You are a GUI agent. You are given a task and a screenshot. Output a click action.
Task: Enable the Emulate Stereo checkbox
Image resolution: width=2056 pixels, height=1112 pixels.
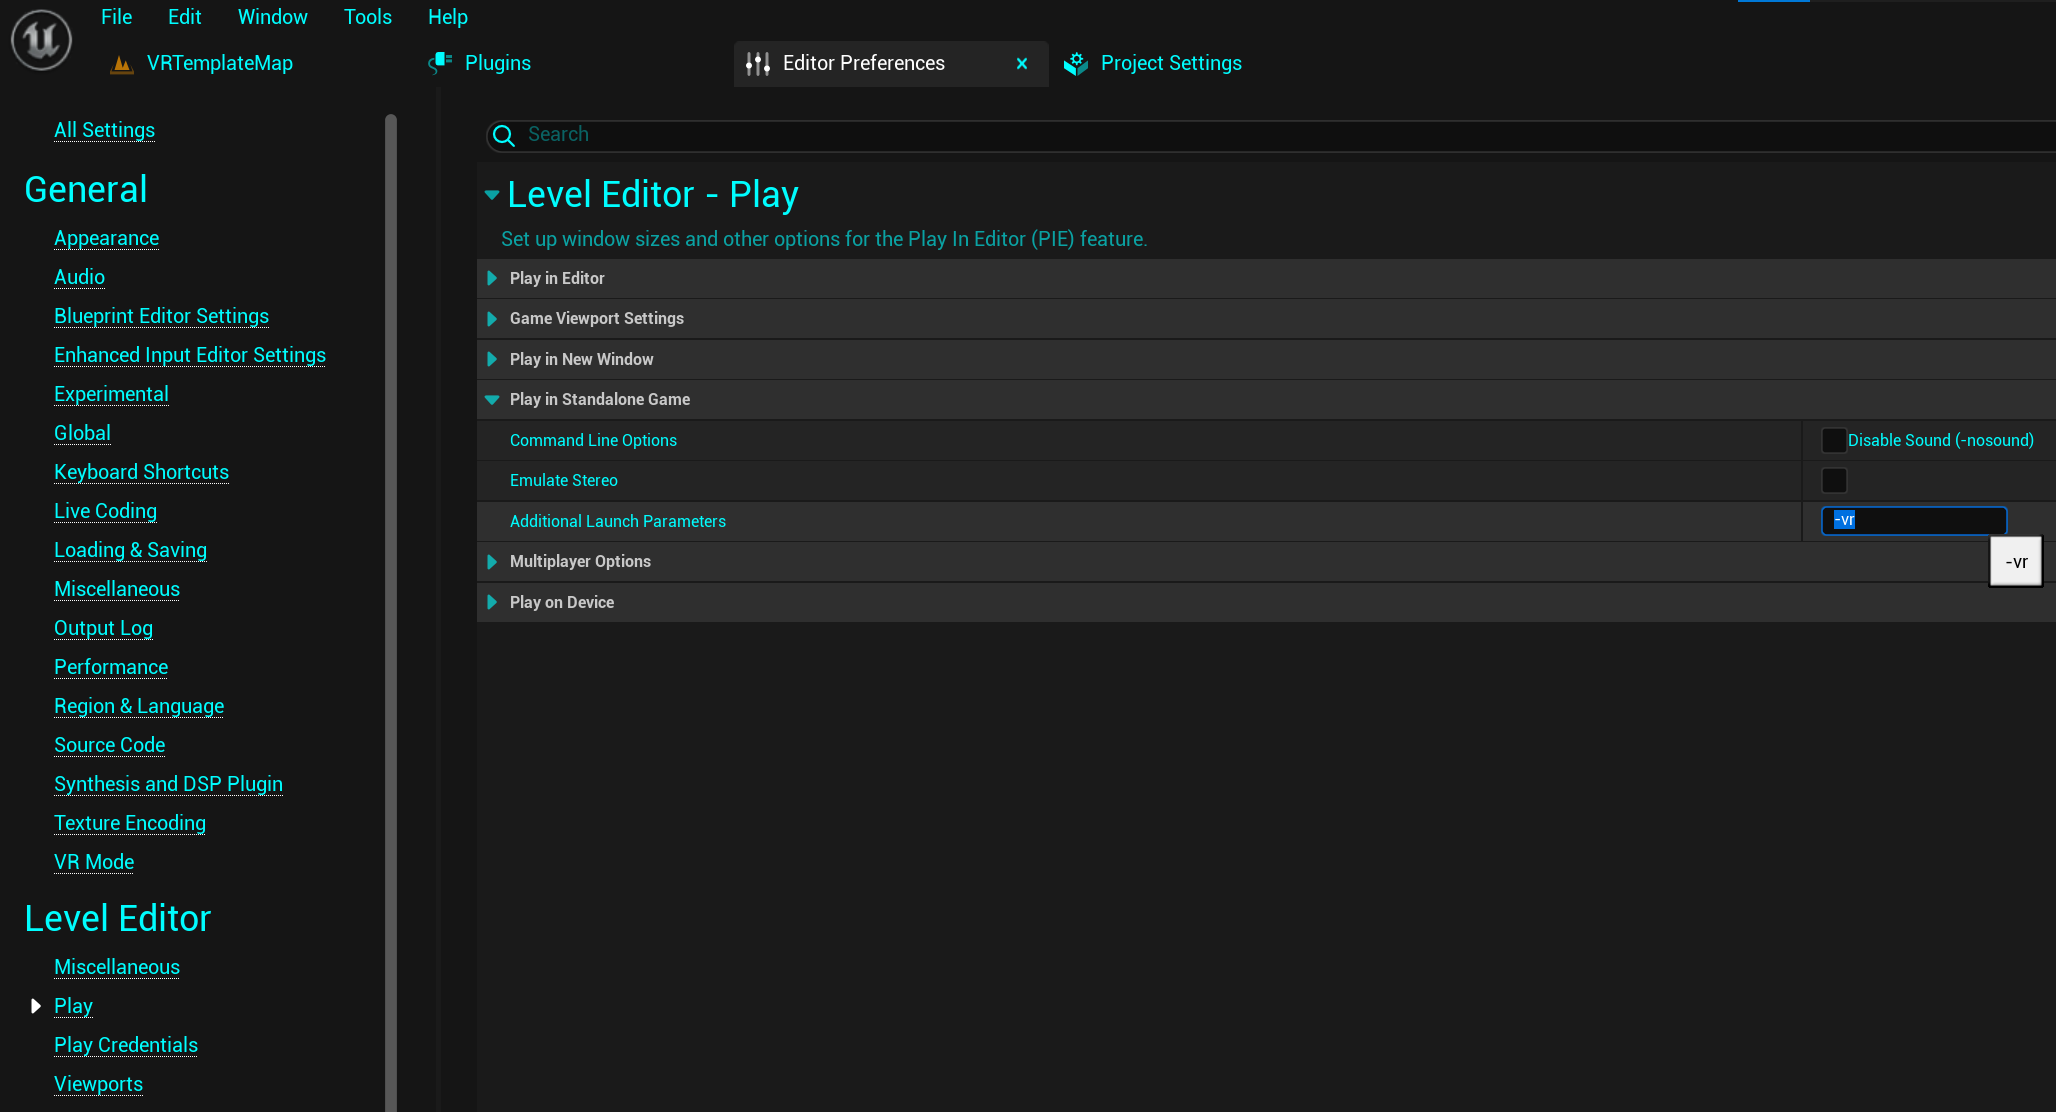[x=1834, y=480]
